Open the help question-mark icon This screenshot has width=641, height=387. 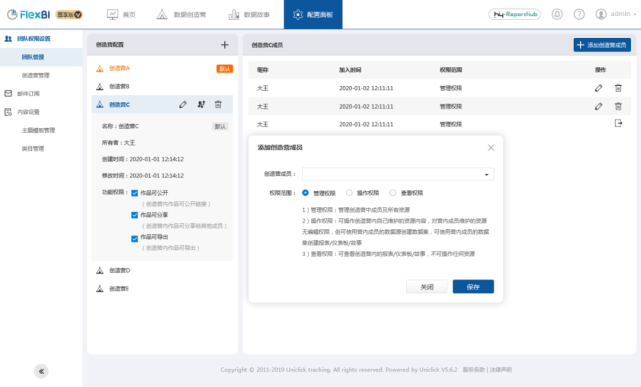tap(579, 14)
